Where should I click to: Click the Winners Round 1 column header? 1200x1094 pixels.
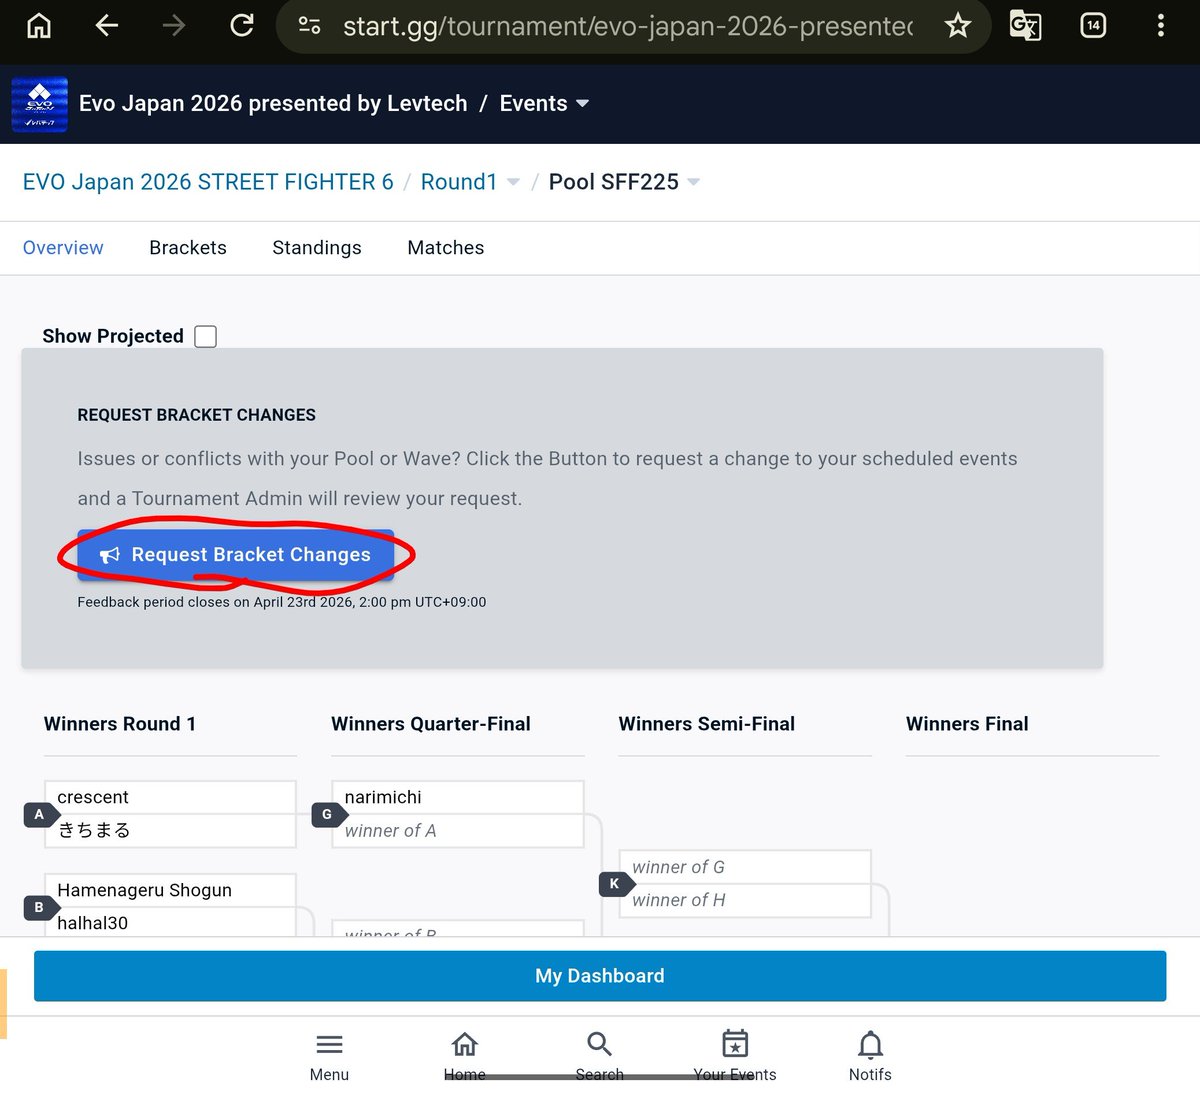tap(120, 724)
